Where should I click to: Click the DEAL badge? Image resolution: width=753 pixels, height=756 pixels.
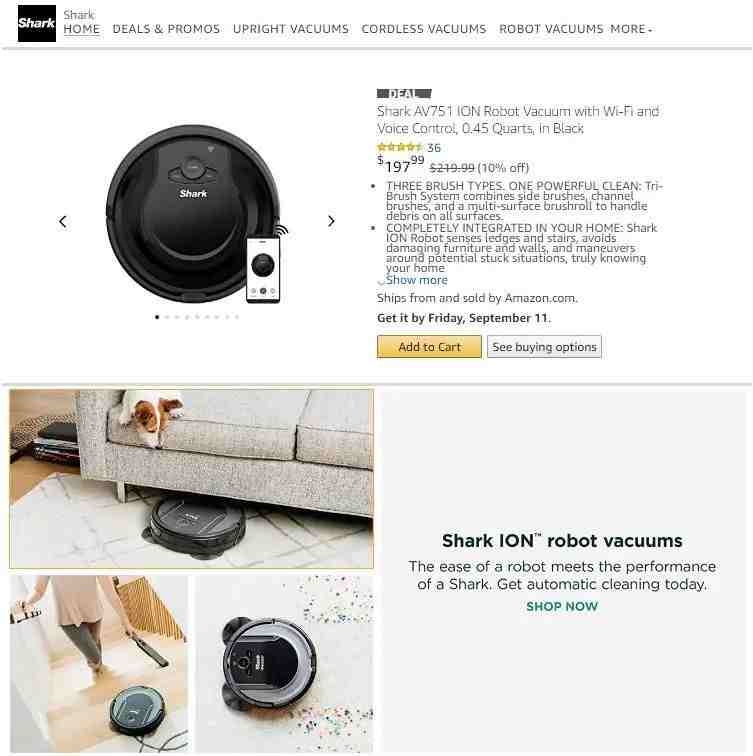[x=404, y=94]
